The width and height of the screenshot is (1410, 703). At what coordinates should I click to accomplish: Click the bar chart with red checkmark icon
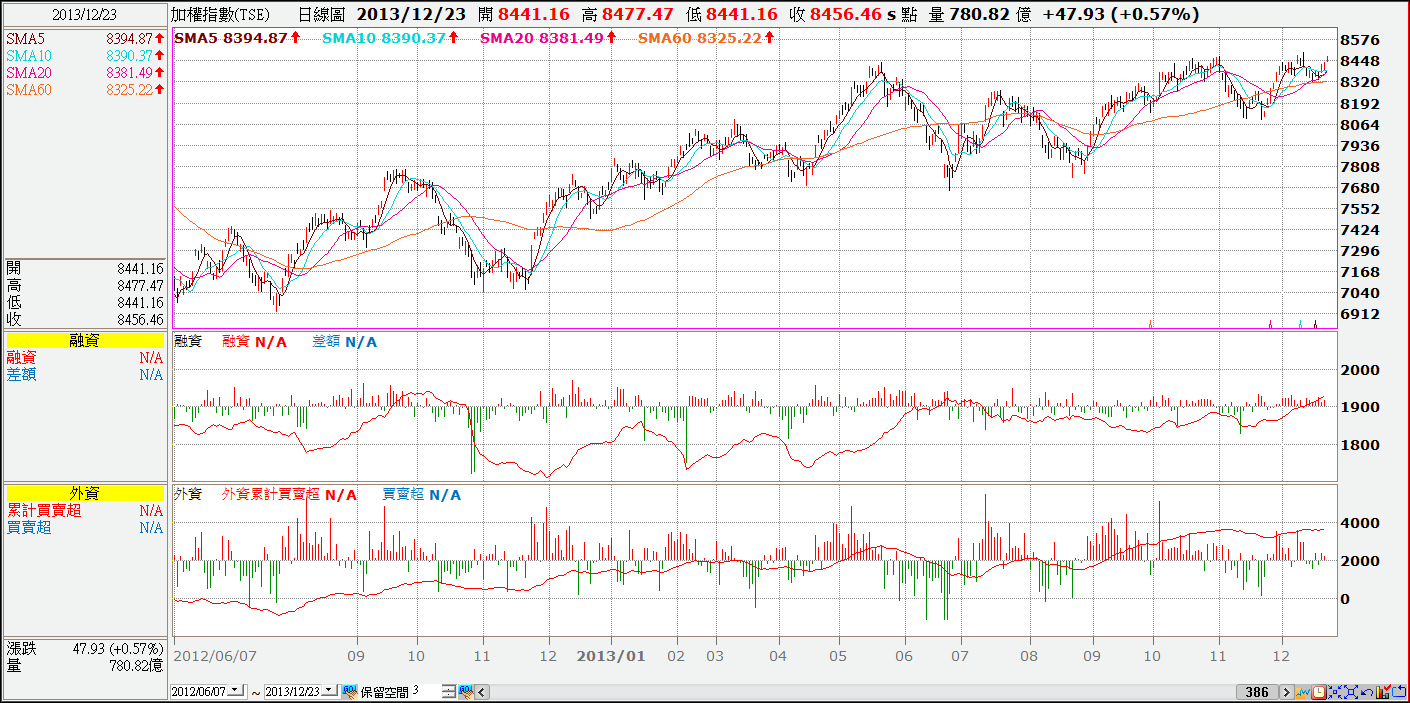[1383, 692]
